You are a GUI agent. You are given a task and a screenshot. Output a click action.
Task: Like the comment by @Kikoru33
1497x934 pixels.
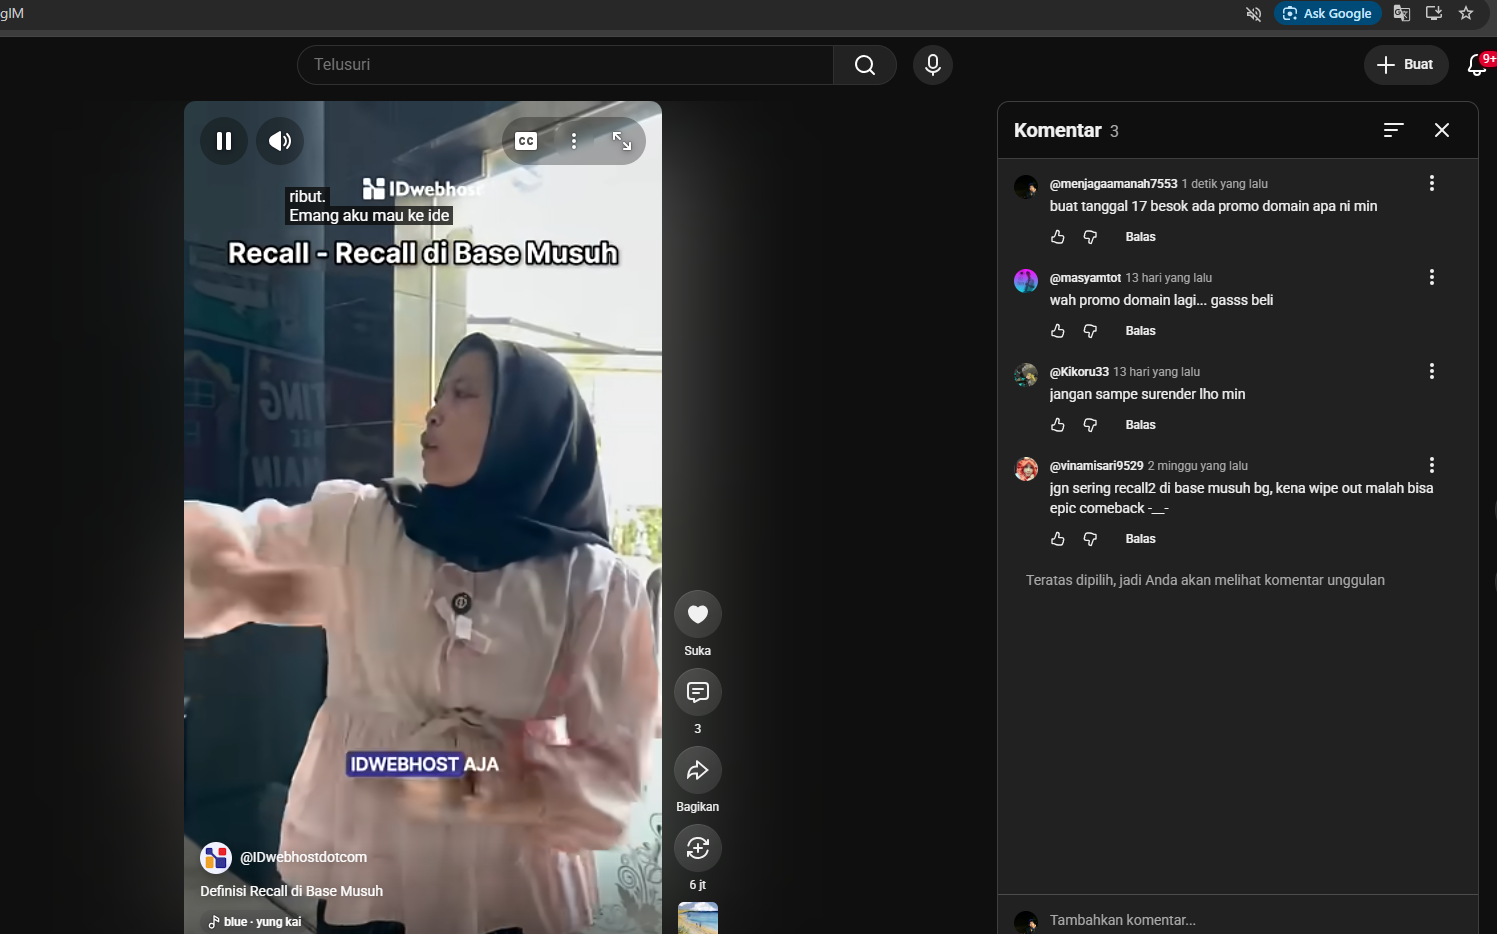[1058, 425]
